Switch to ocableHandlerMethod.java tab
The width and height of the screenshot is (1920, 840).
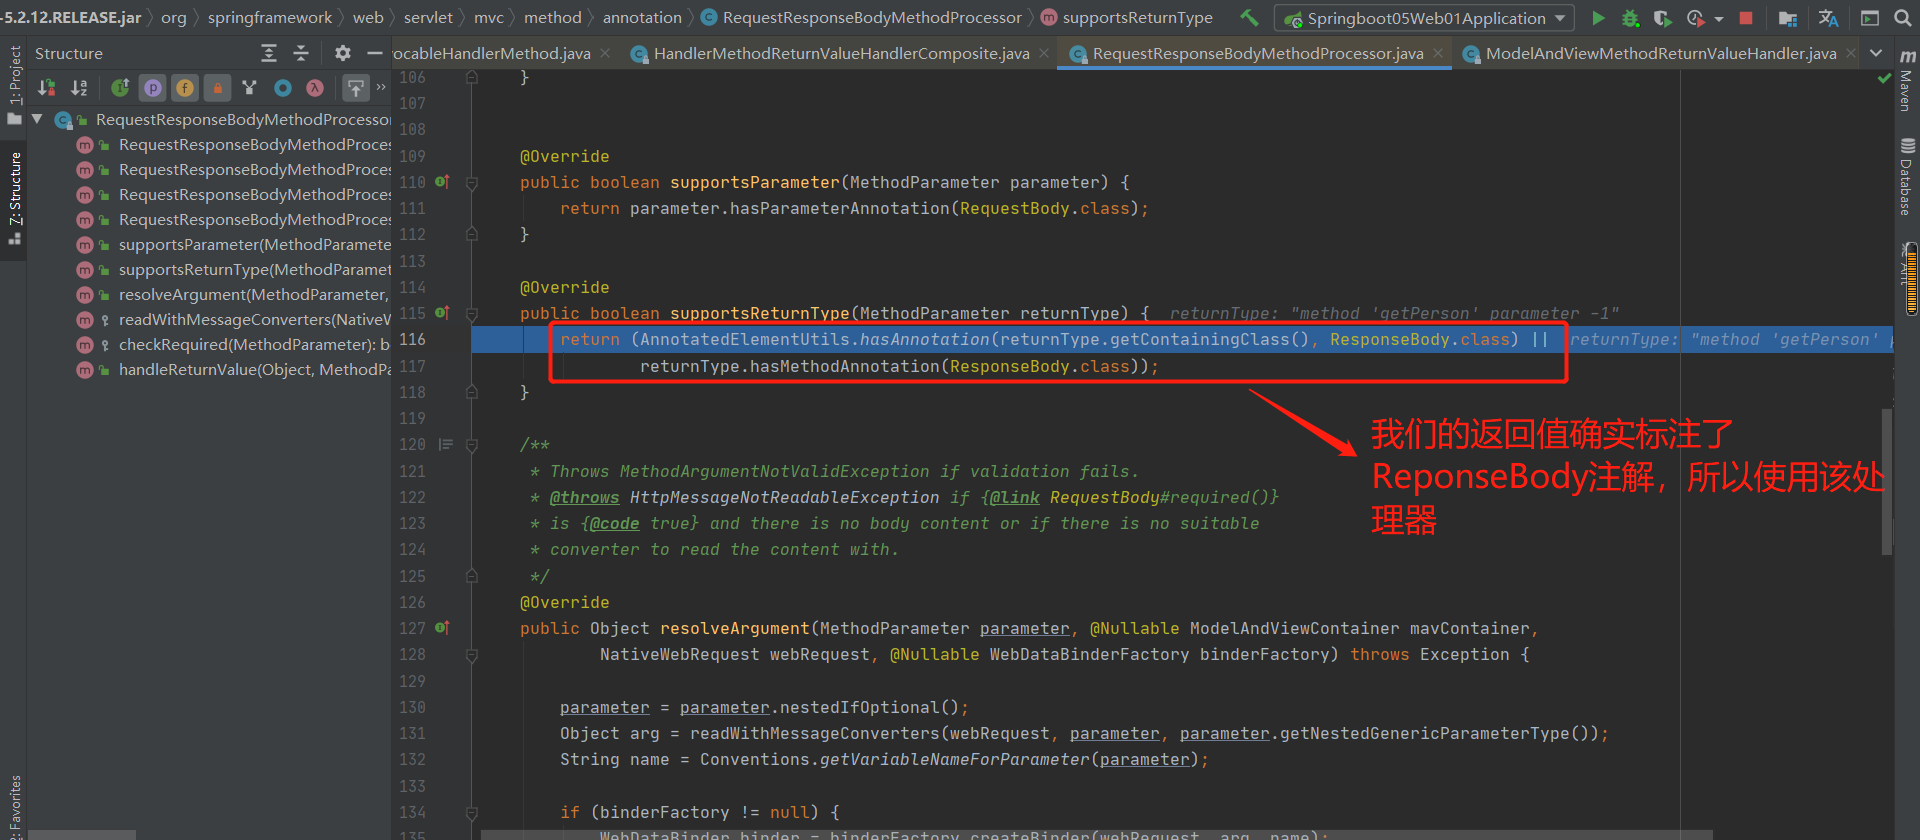click(491, 53)
